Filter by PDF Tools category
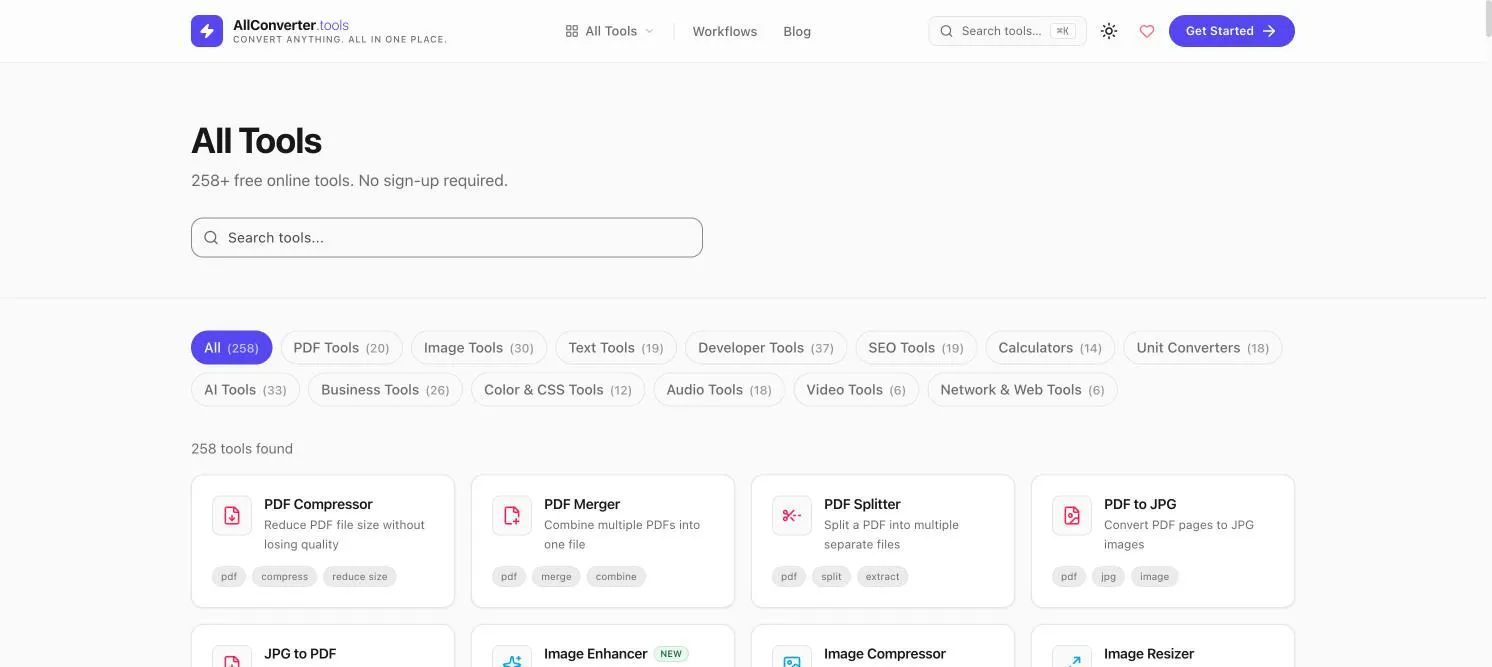The height and width of the screenshot is (667, 1492). (x=342, y=348)
